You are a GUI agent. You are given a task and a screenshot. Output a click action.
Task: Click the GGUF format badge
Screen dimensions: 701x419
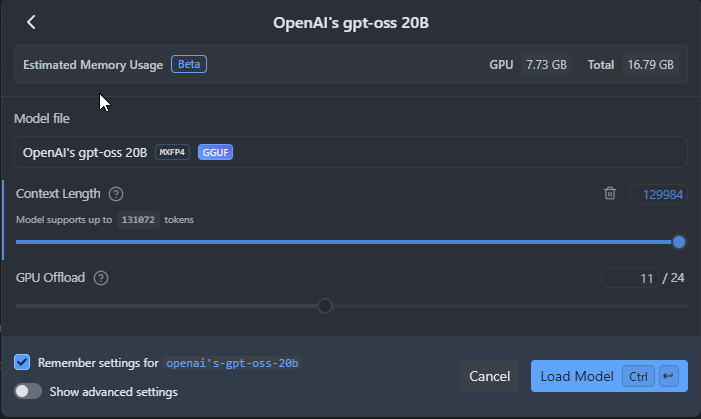point(215,153)
